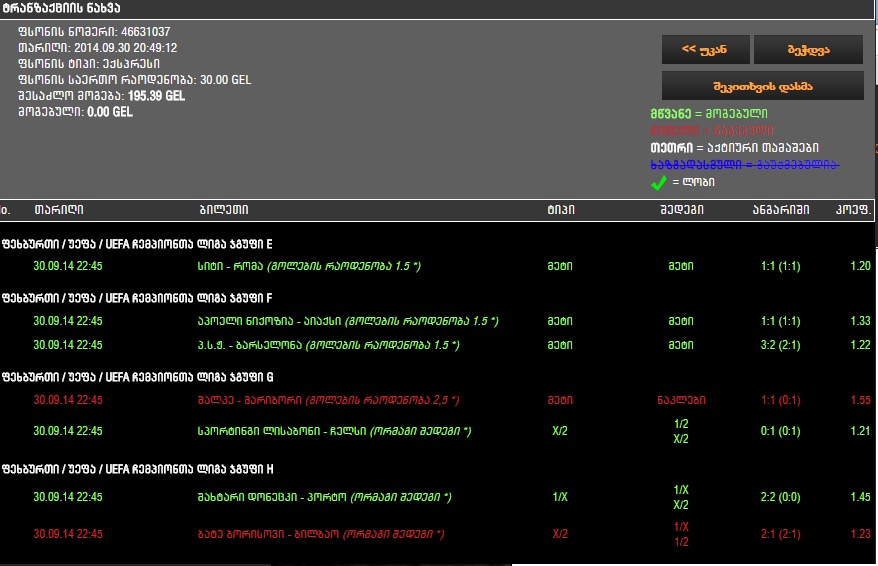The height and width of the screenshot is (566, 878).
Task: Click the blue strikethrough legend entry
Action: point(745,164)
